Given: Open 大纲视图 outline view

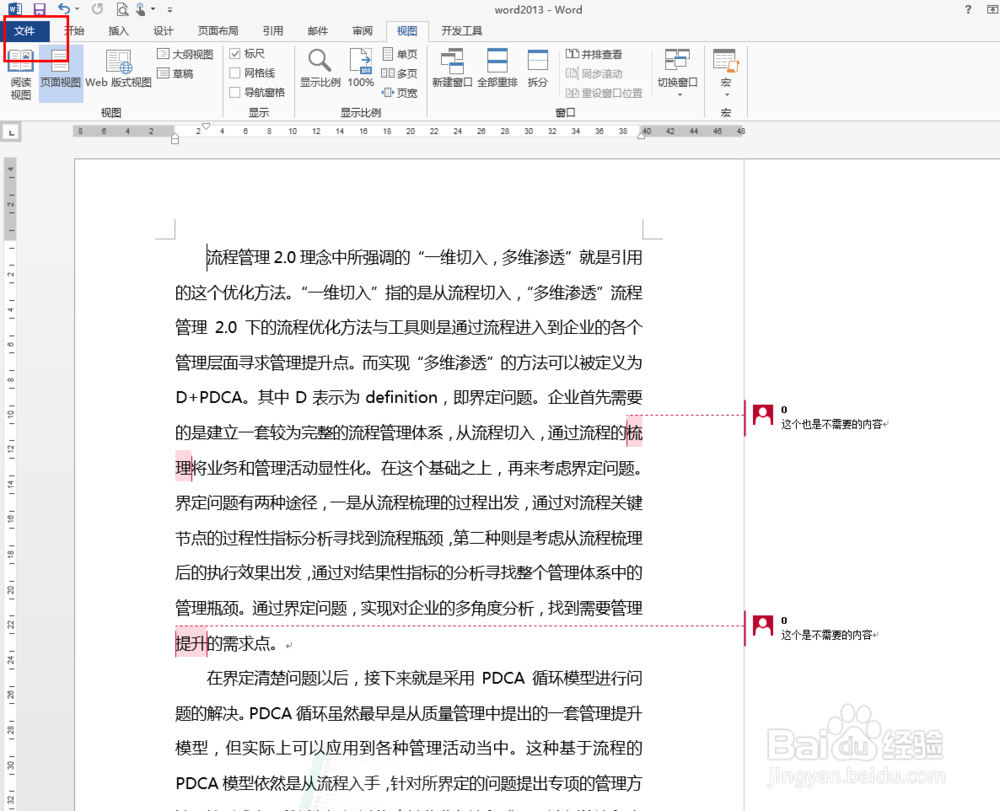Looking at the screenshot, I should (x=186, y=54).
